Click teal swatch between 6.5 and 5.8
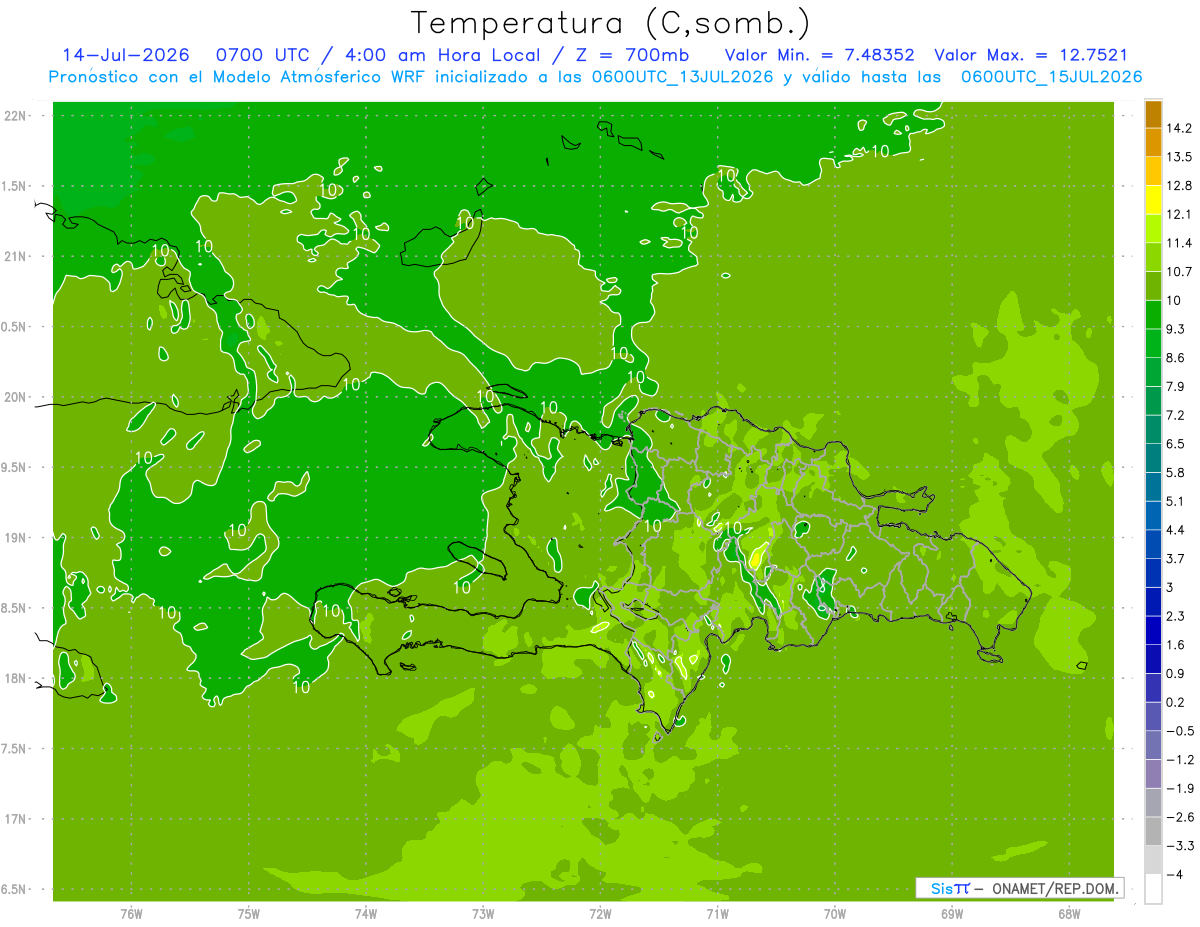 1153,458
